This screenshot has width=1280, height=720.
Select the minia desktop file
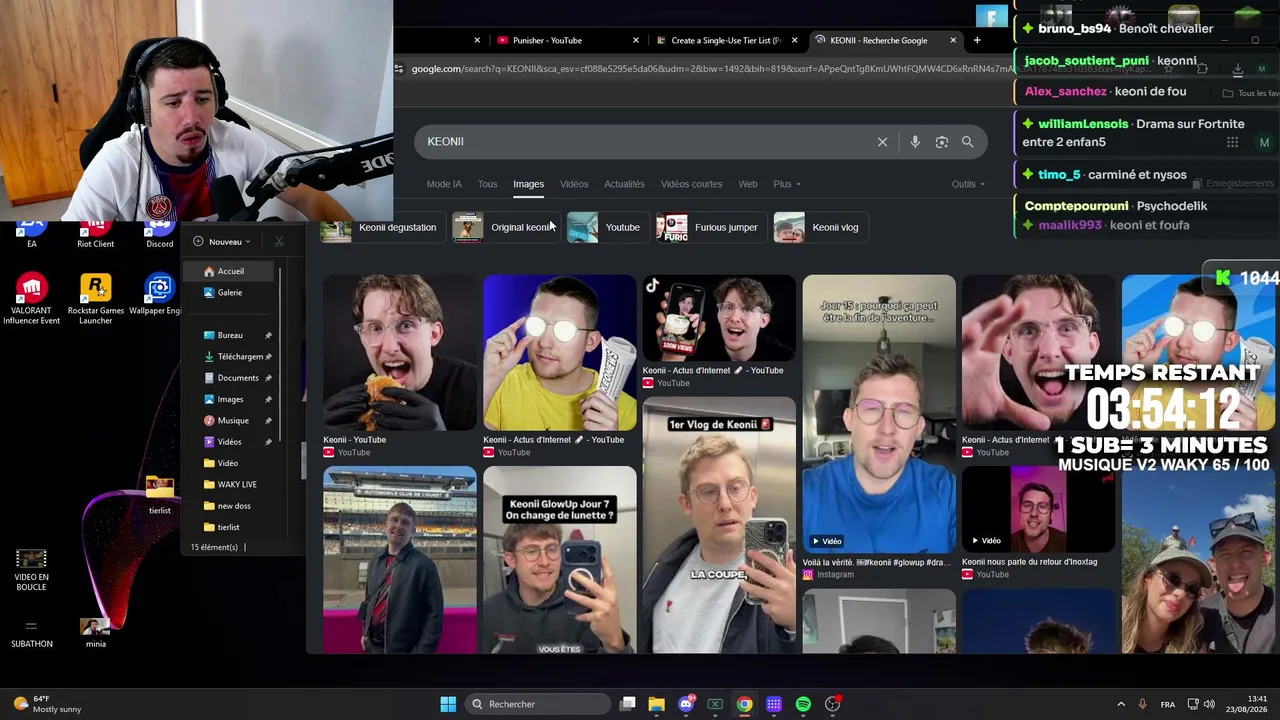click(96, 632)
